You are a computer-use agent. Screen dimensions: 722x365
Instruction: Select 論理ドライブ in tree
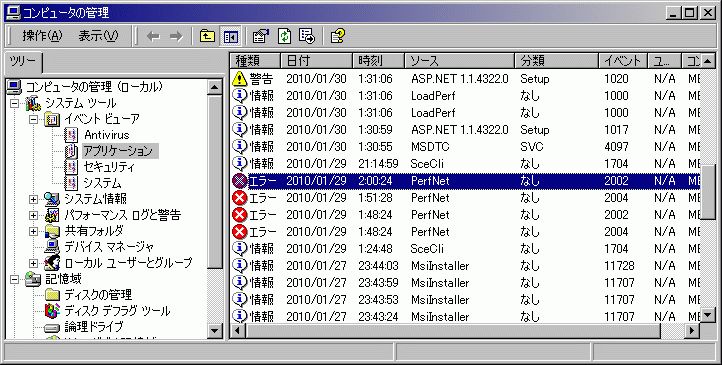tap(94, 327)
